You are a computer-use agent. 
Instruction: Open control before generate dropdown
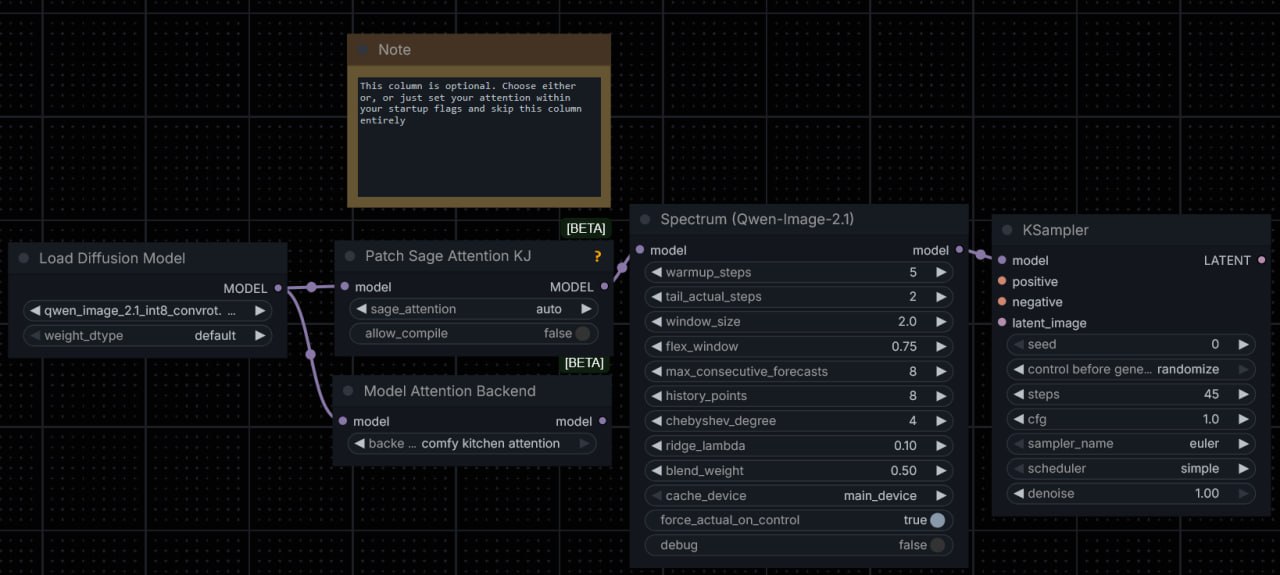coord(1130,369)
